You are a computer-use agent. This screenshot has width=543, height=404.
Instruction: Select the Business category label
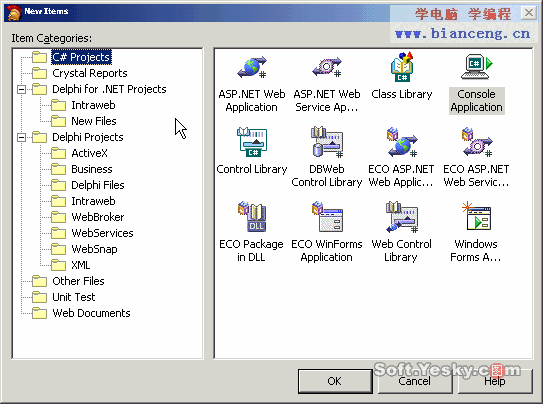[92, 169]
